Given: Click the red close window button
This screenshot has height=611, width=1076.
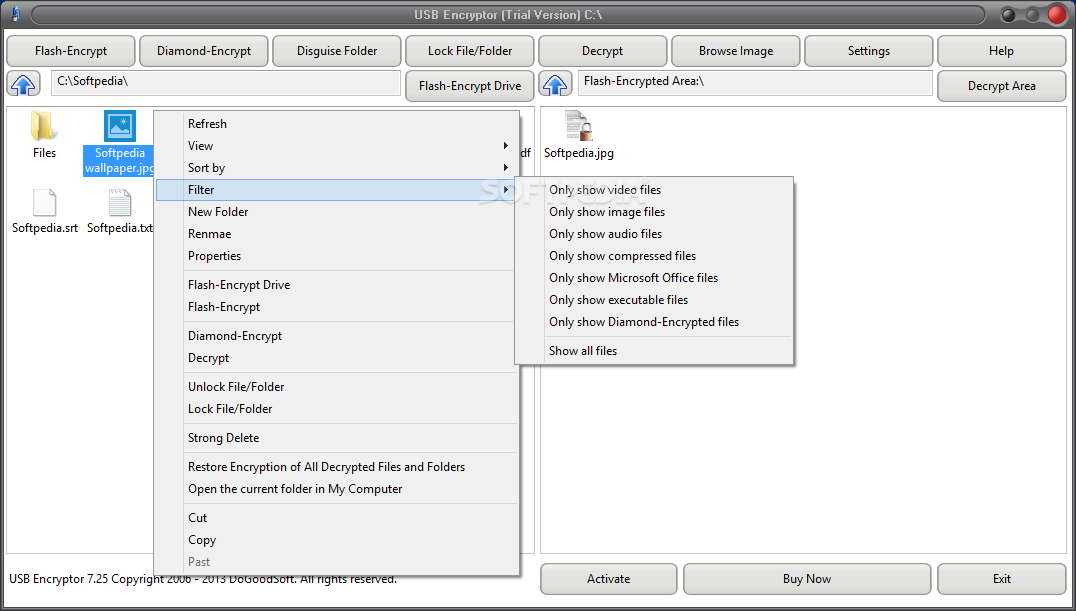Looking at the screenshot, I should pyautogui.click(x=1057, y=14).
